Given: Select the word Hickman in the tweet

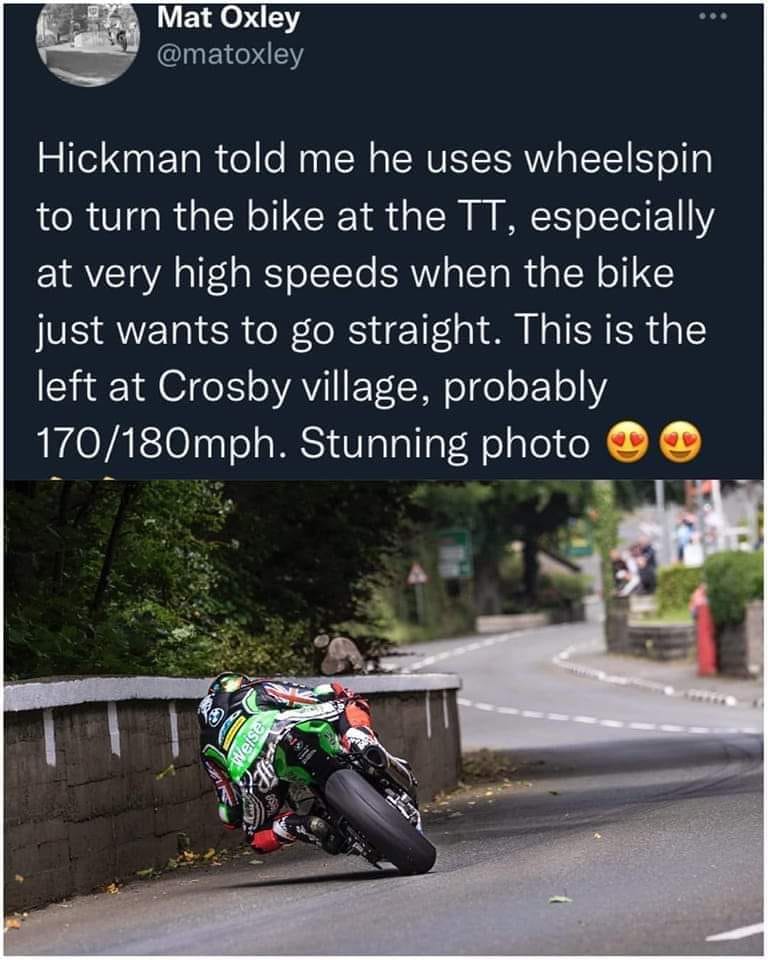Looking at the screenshot, I should pos(119,159).
